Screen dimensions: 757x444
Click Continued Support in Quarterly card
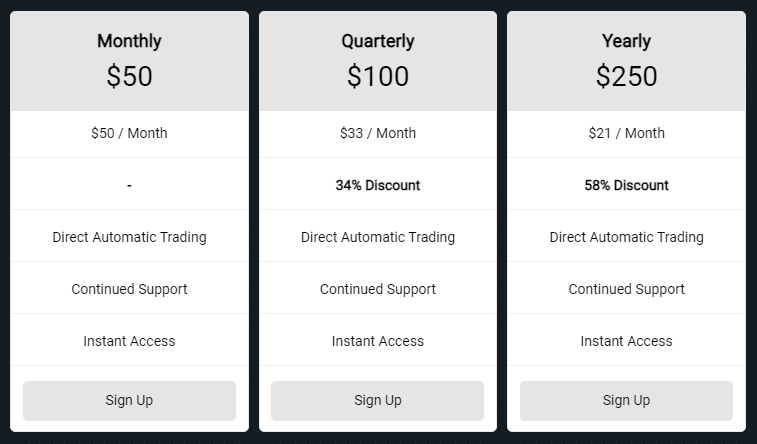tap(378, 289)
